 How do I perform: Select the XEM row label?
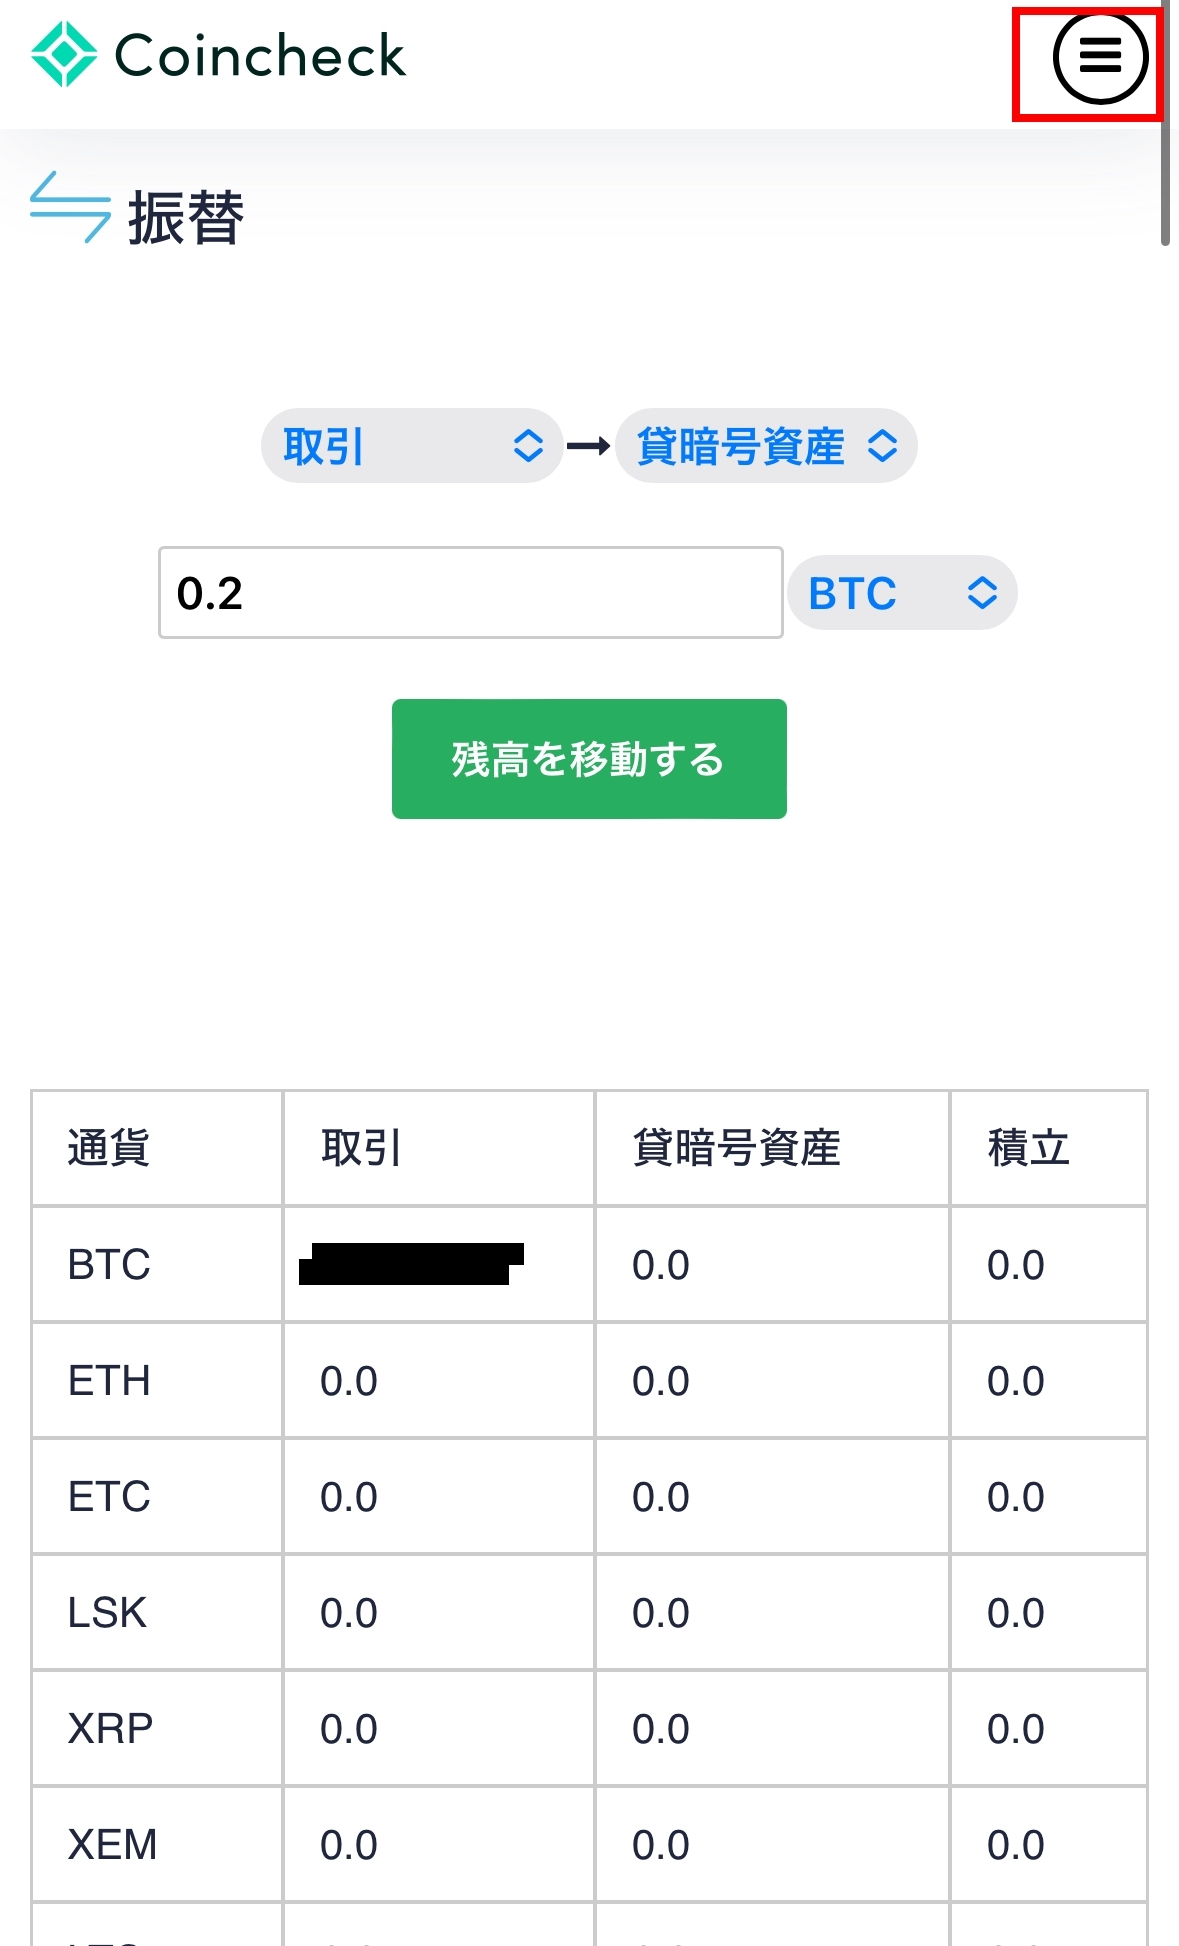(x=112, y=1845)
